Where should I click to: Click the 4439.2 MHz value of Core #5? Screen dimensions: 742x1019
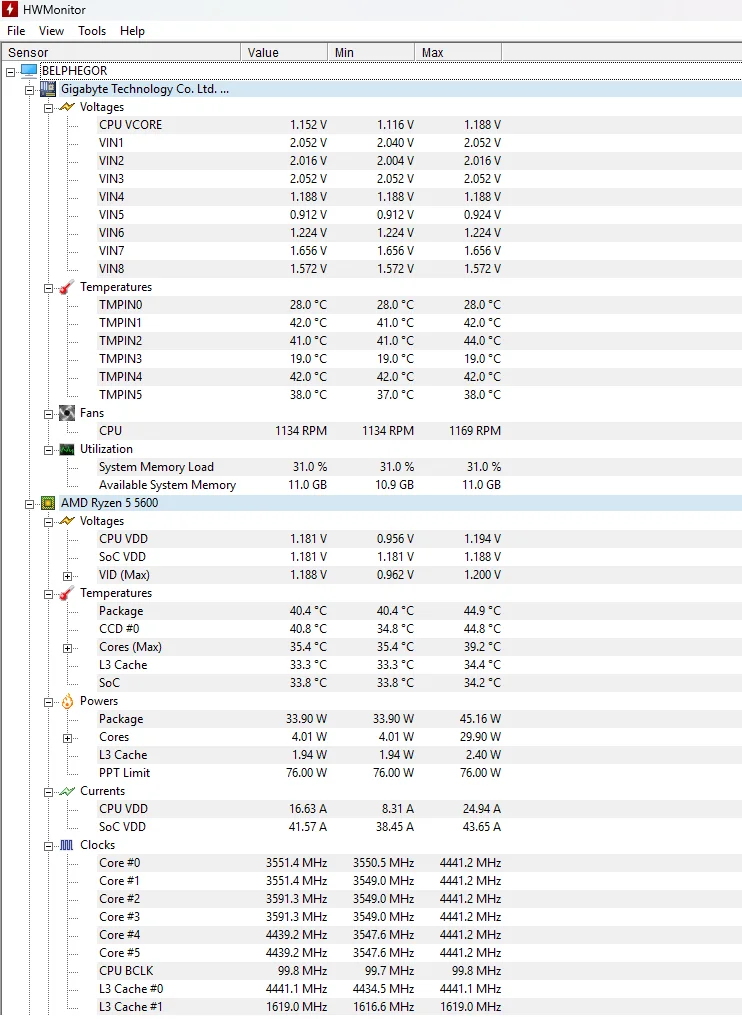[x=296, y=953]
